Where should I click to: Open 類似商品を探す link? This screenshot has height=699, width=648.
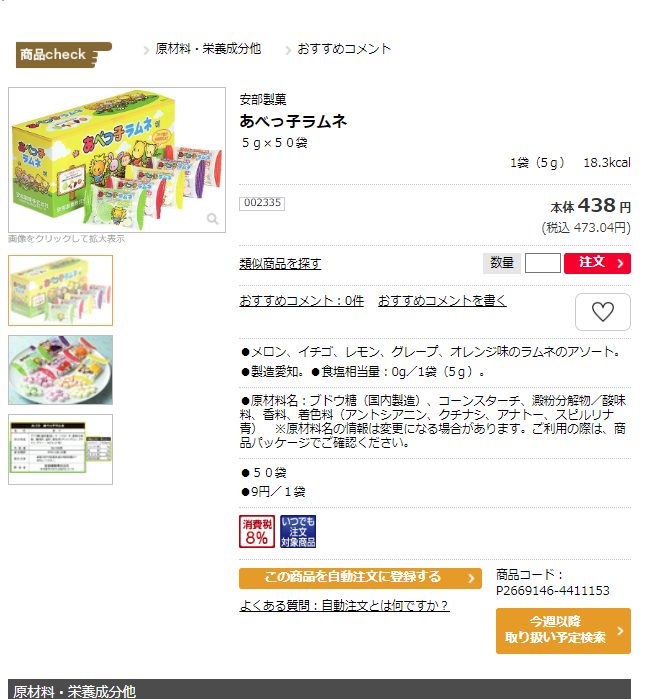[280, 263]
